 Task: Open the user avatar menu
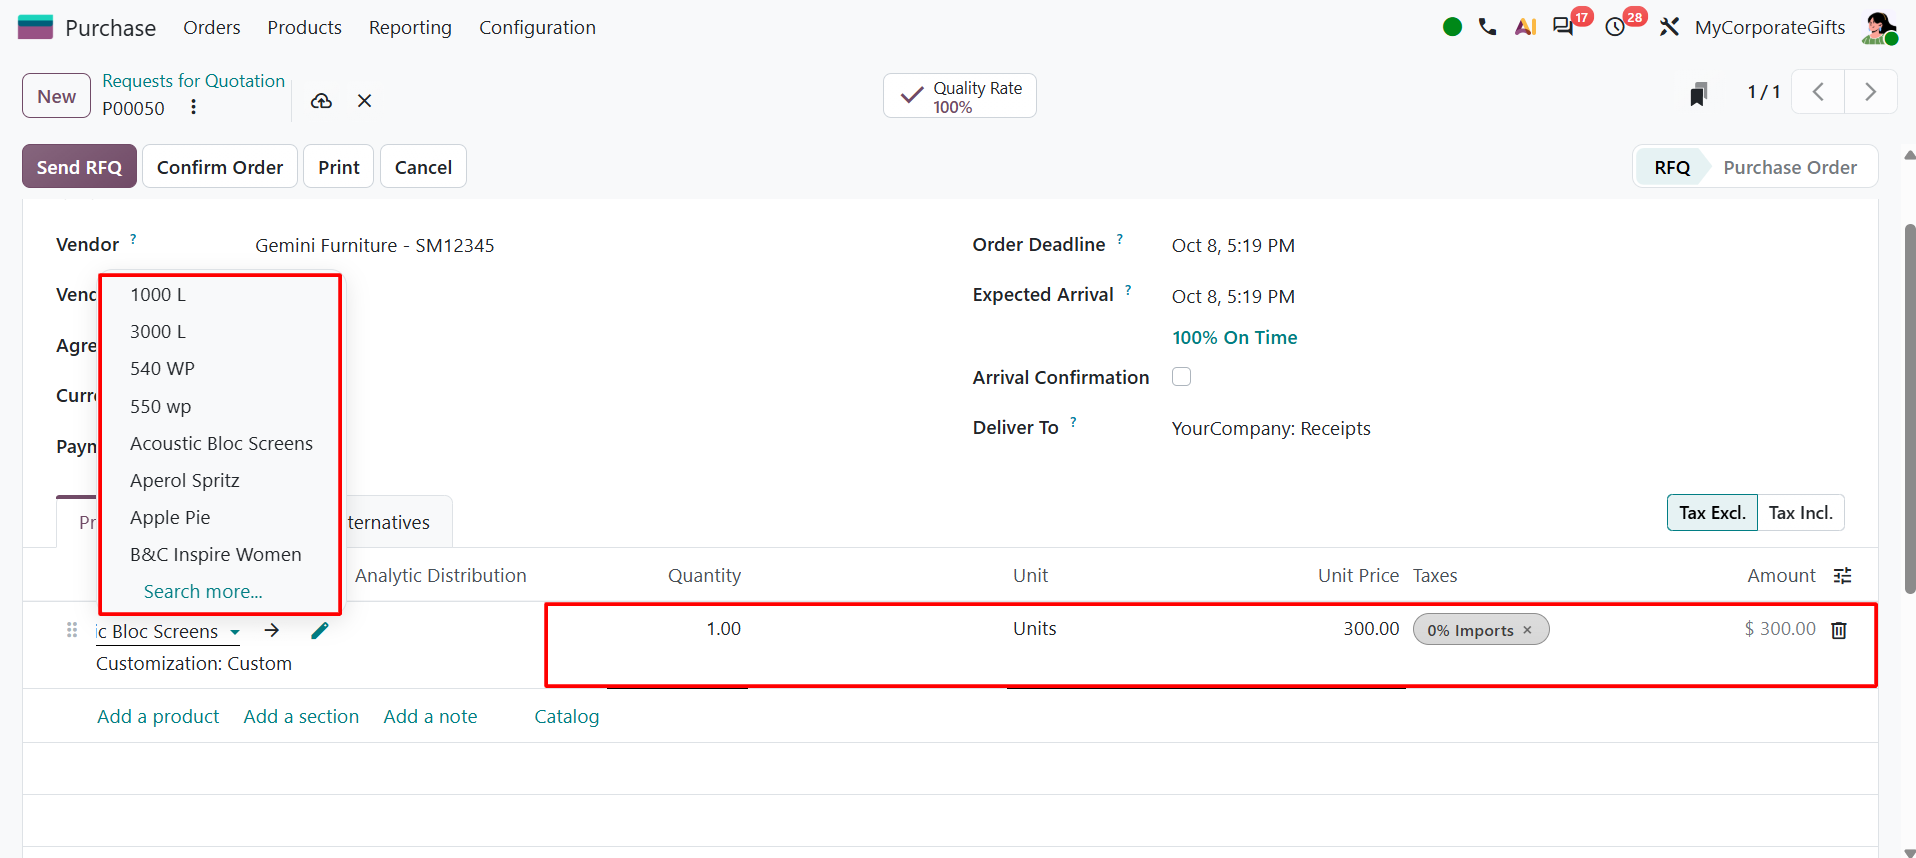tap(1879, 27)
